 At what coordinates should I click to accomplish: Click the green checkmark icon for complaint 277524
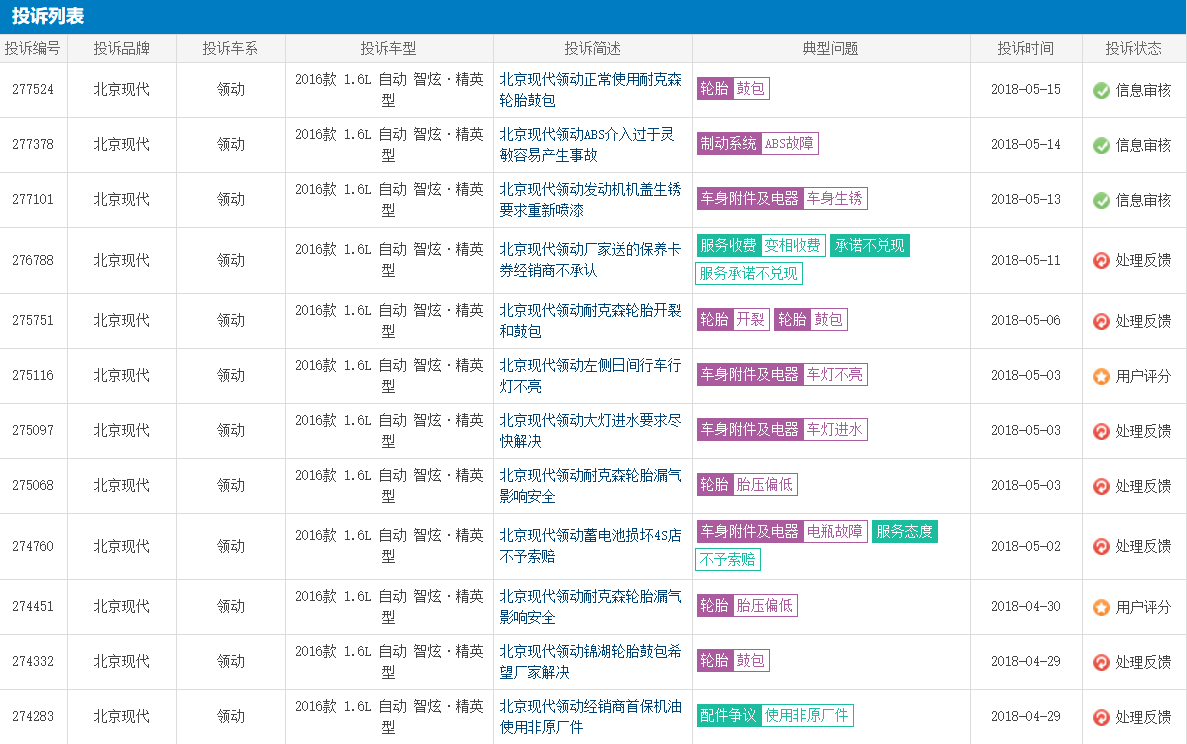pyautogui.click(x=1101, y=90)
